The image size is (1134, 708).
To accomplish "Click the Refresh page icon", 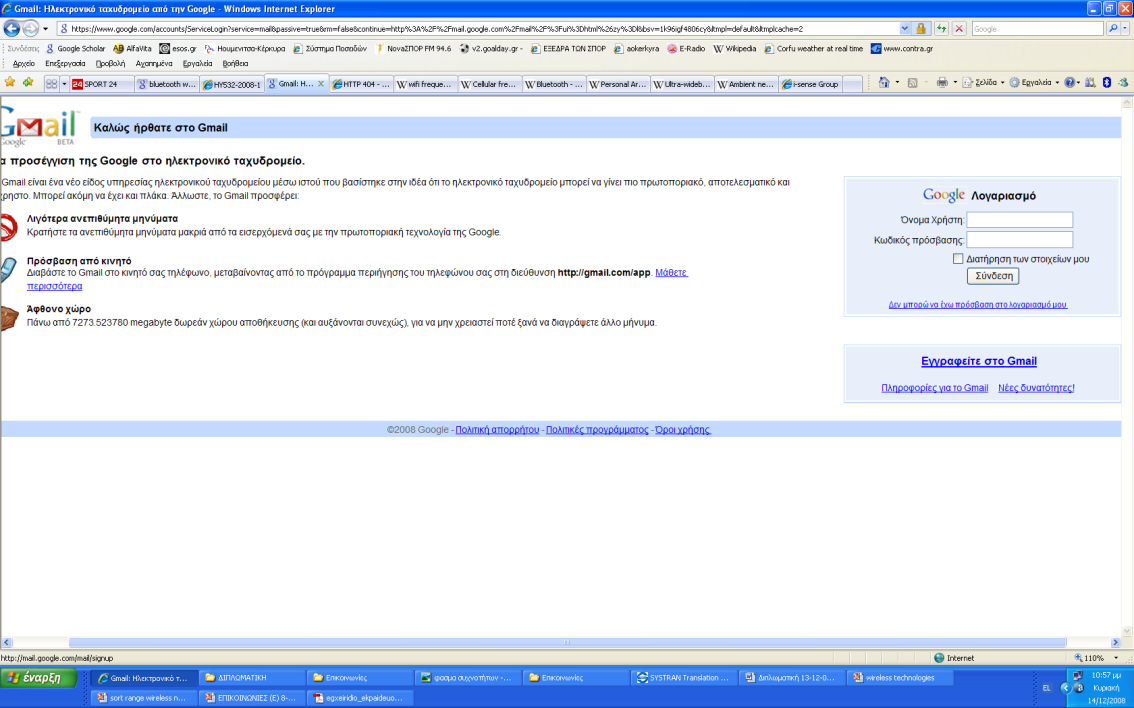I will [941, 29].
